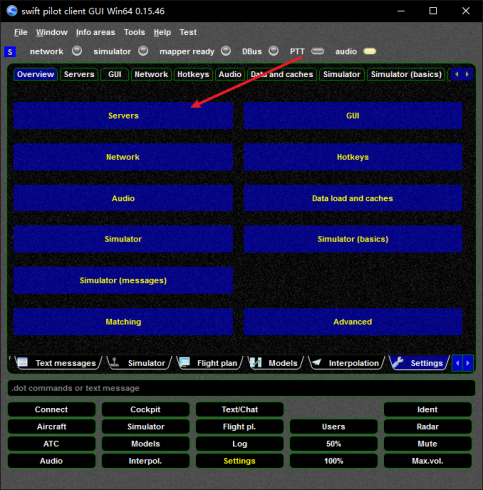Screen dimensions: 483x490
Task: Click the large blue GUI button
Action: 353,116
